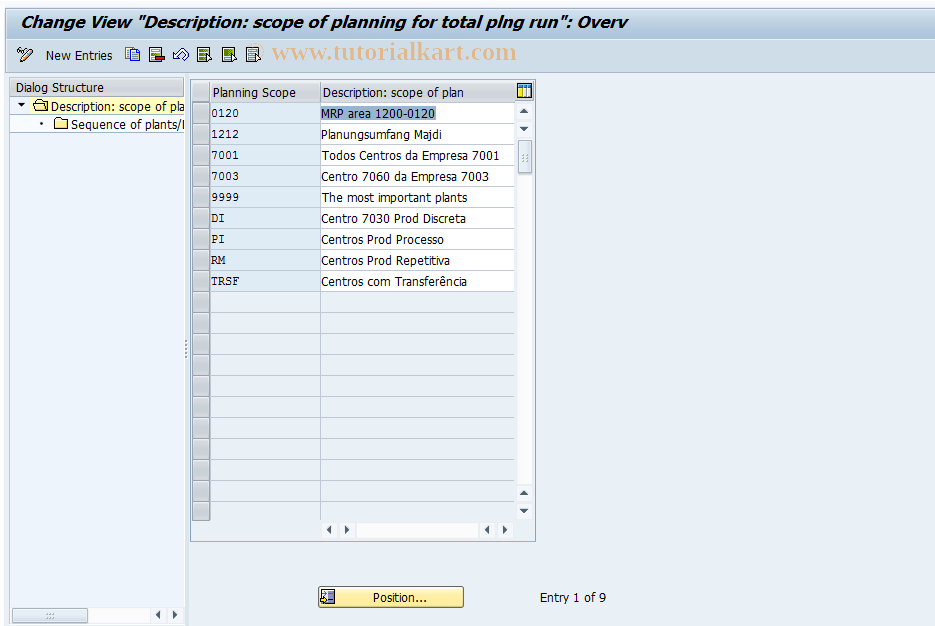Select row marker for Planning Scope 0120
The height and width of the screenshot is (626, 935).
click(200, 113)
